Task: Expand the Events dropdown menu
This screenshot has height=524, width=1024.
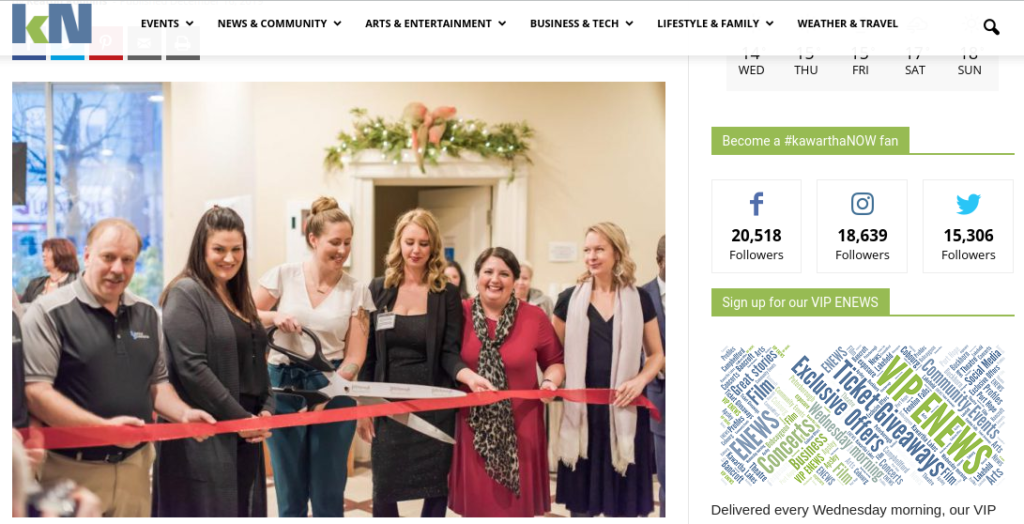Action: point(167,24)
